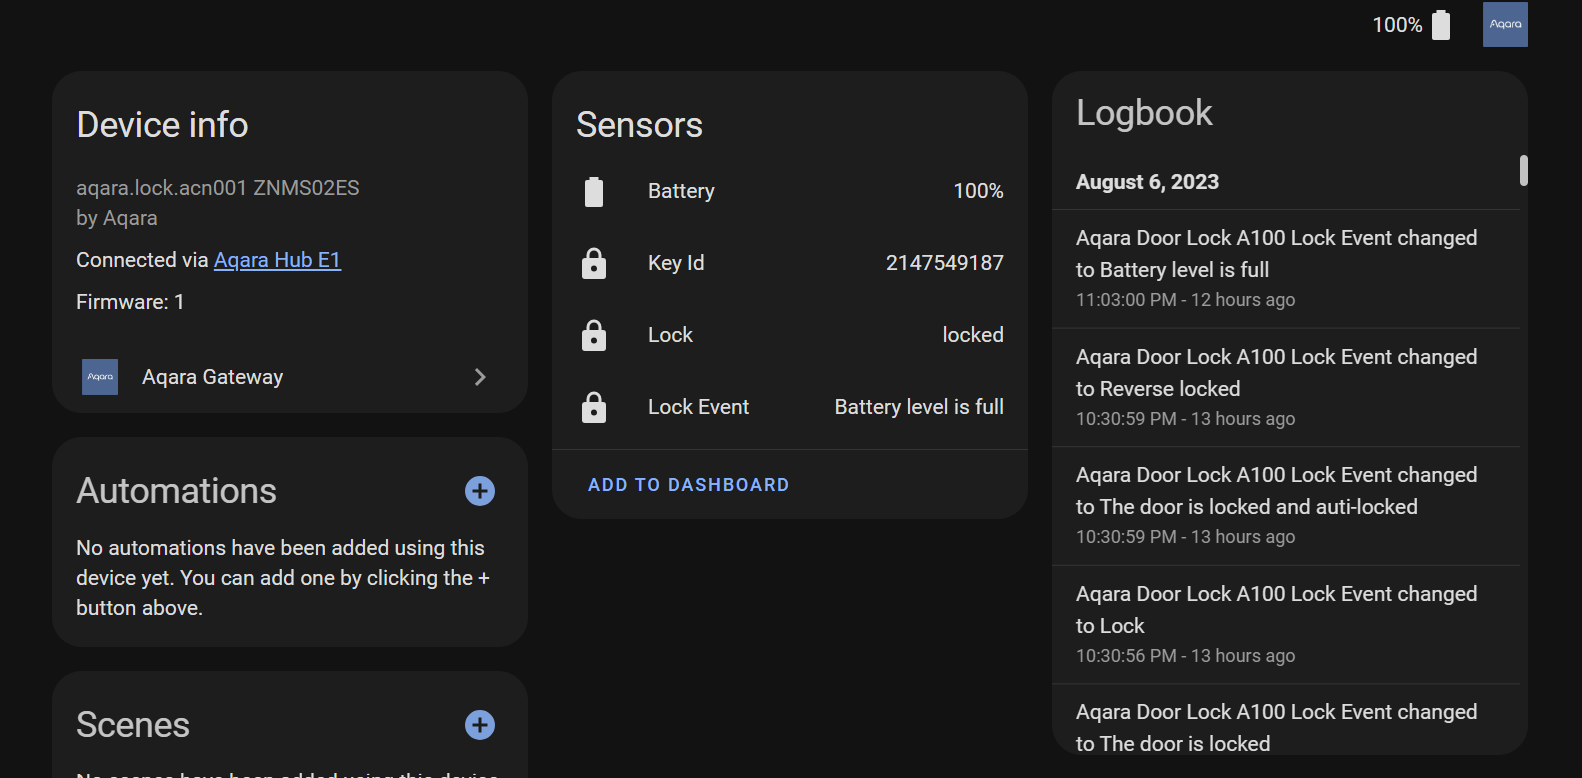
Task: Open logbook entry 'to Battery level is full'
Action: pos(1286,269)
